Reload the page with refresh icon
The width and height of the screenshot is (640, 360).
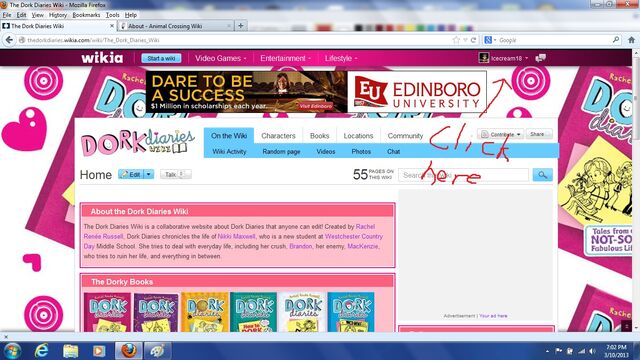click(x=473, y=40)
